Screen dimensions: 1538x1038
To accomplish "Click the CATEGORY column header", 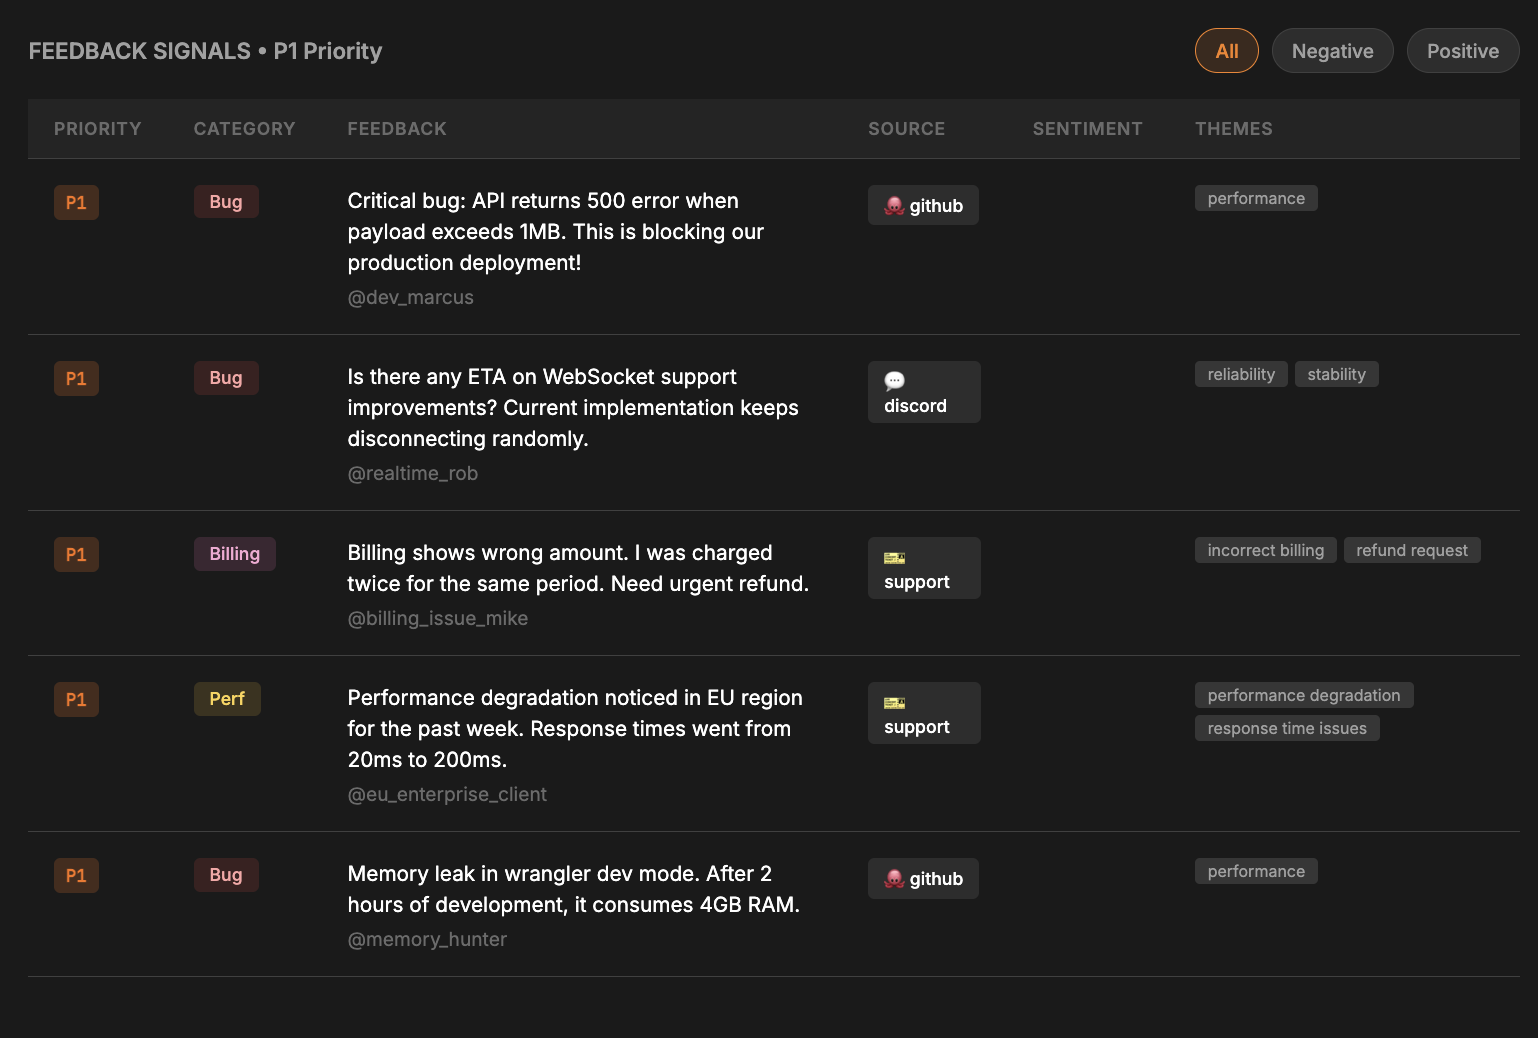I will point(245,129).
